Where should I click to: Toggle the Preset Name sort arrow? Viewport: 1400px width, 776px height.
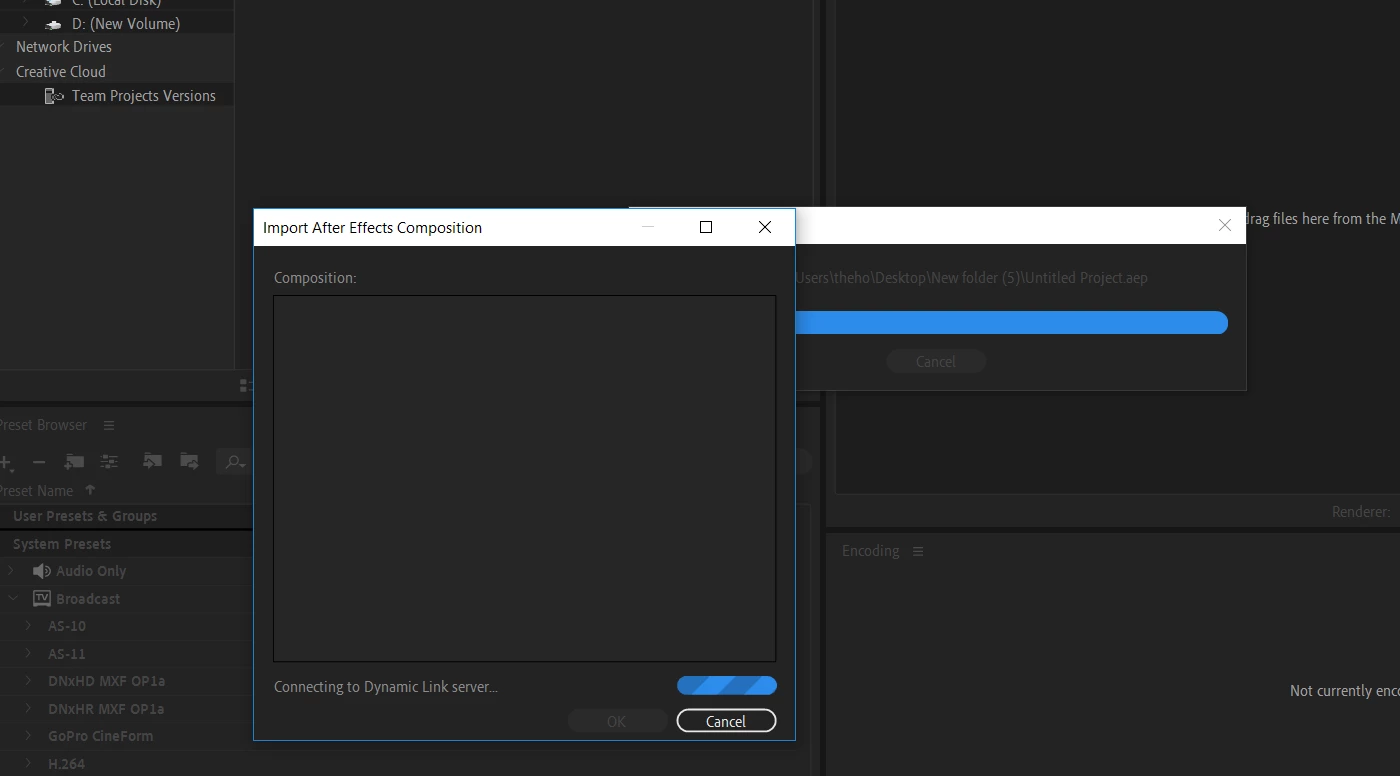pos(90,490)
